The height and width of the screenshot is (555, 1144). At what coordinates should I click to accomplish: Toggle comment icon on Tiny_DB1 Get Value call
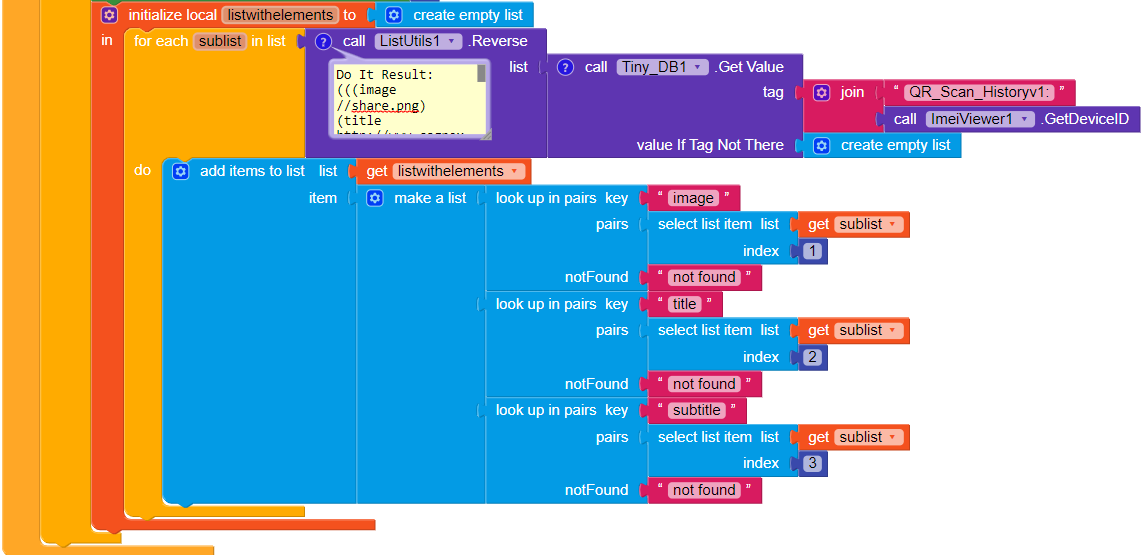[565, 67]
